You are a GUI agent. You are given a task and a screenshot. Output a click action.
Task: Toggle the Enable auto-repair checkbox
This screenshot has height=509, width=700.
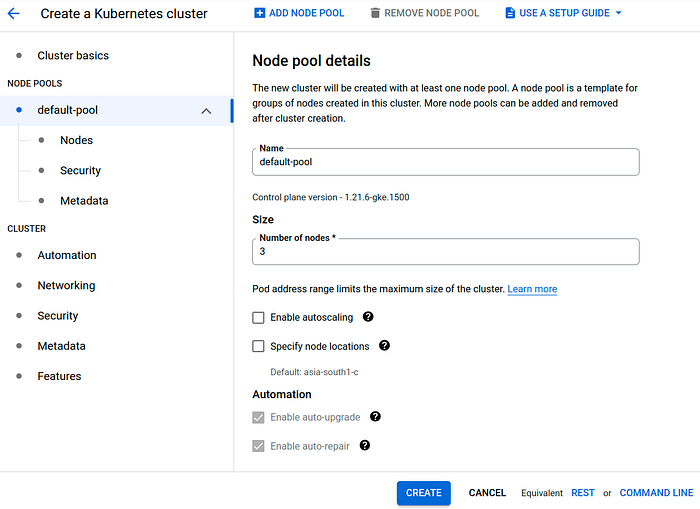click(258, 446)
